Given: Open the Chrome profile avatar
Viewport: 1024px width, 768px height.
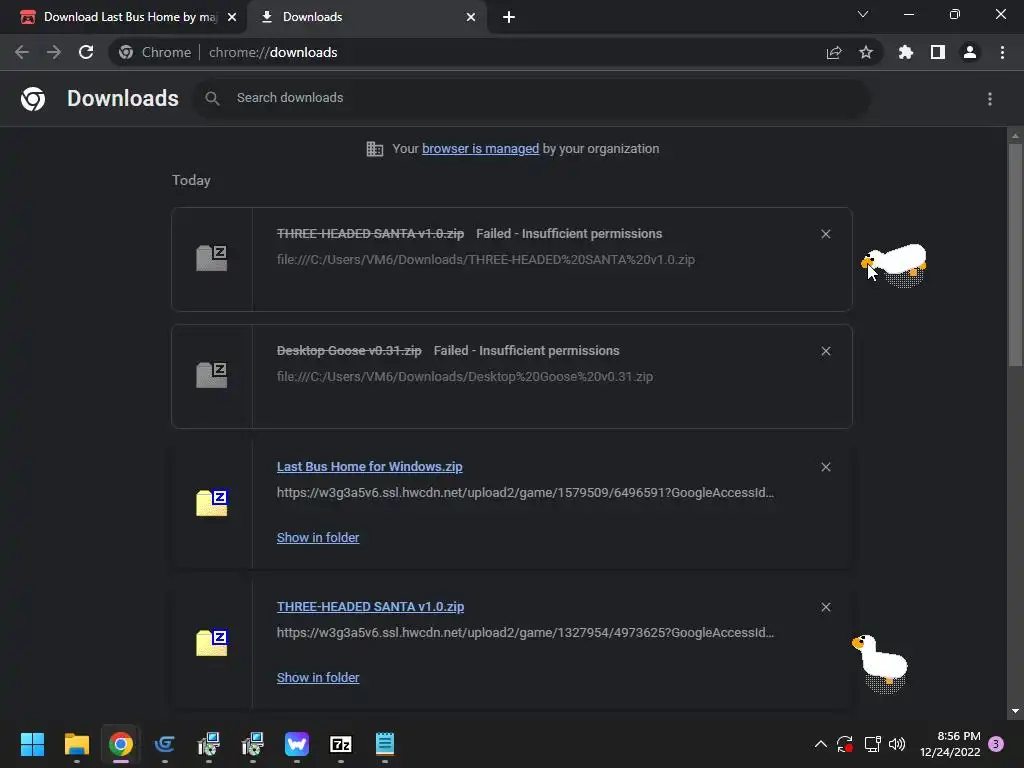Looking at the screenshot, I should pos(970,52).
